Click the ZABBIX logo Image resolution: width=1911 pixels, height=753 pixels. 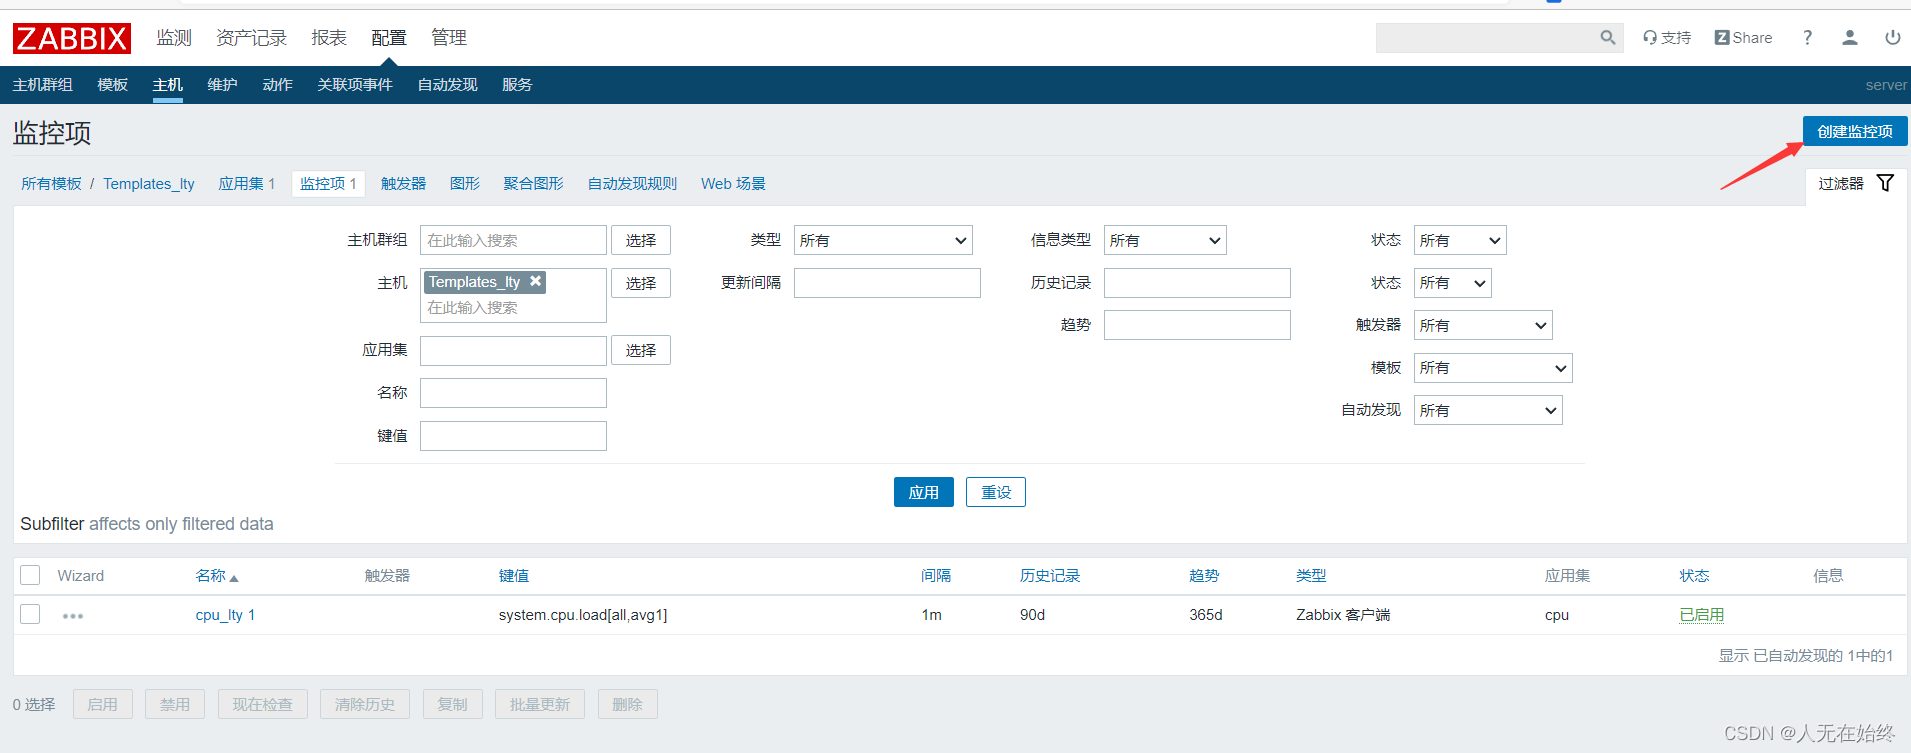(72, 38)
